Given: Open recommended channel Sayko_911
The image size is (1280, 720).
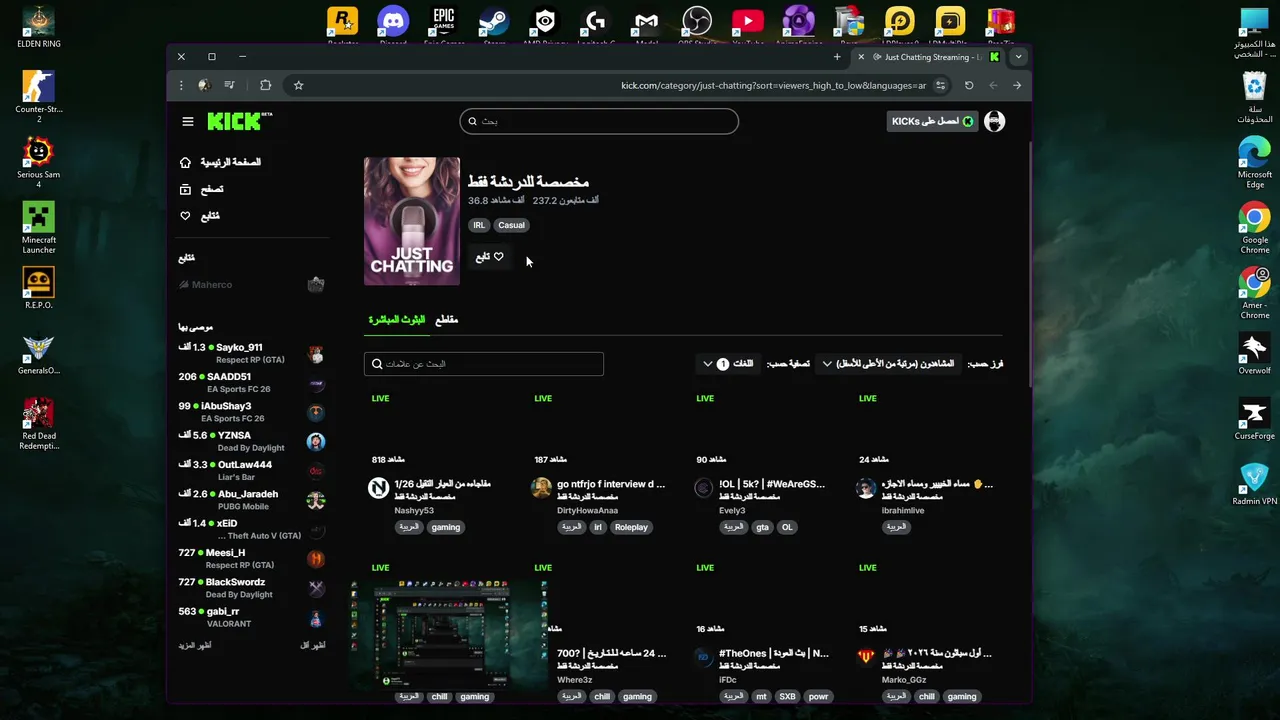Looking at the screenshot, I should coord(252,353).
